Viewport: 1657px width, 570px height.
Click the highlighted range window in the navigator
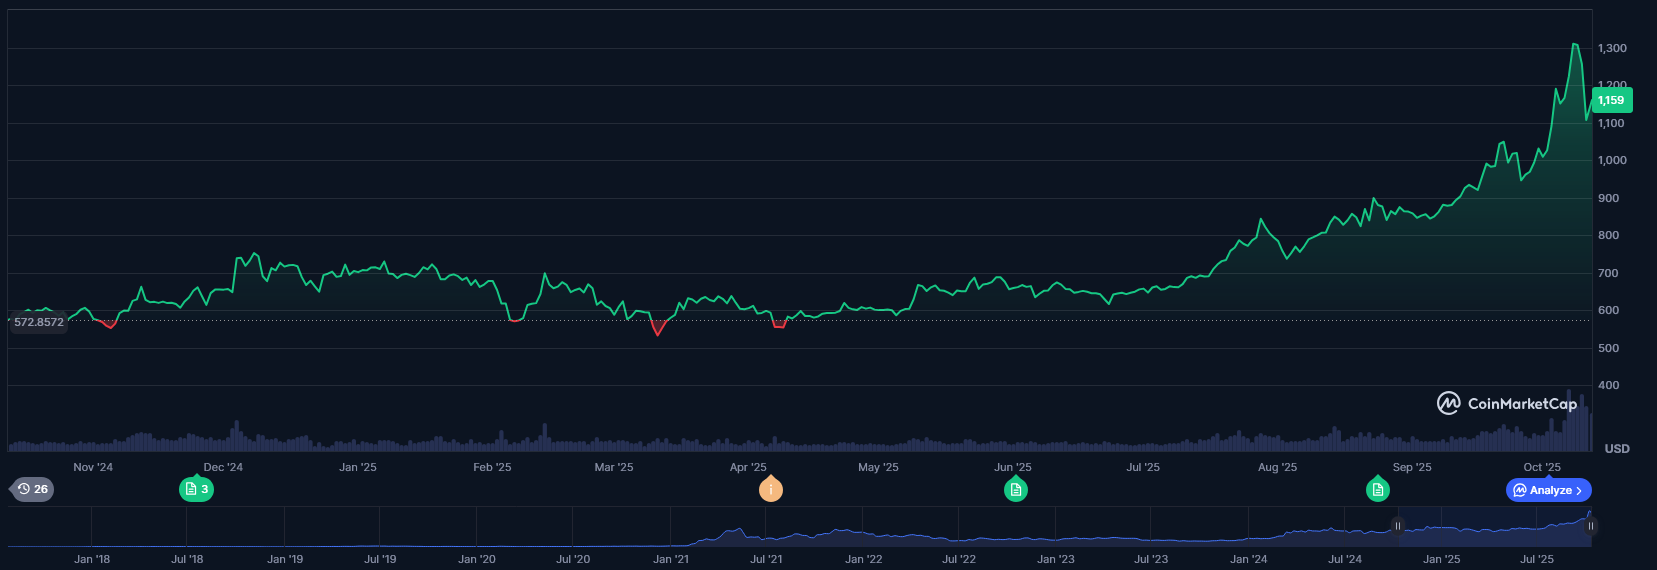coord(1494,526)
